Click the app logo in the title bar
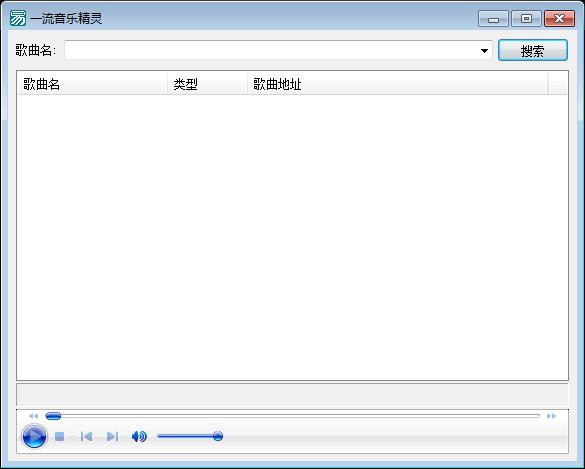 [18, 18]
